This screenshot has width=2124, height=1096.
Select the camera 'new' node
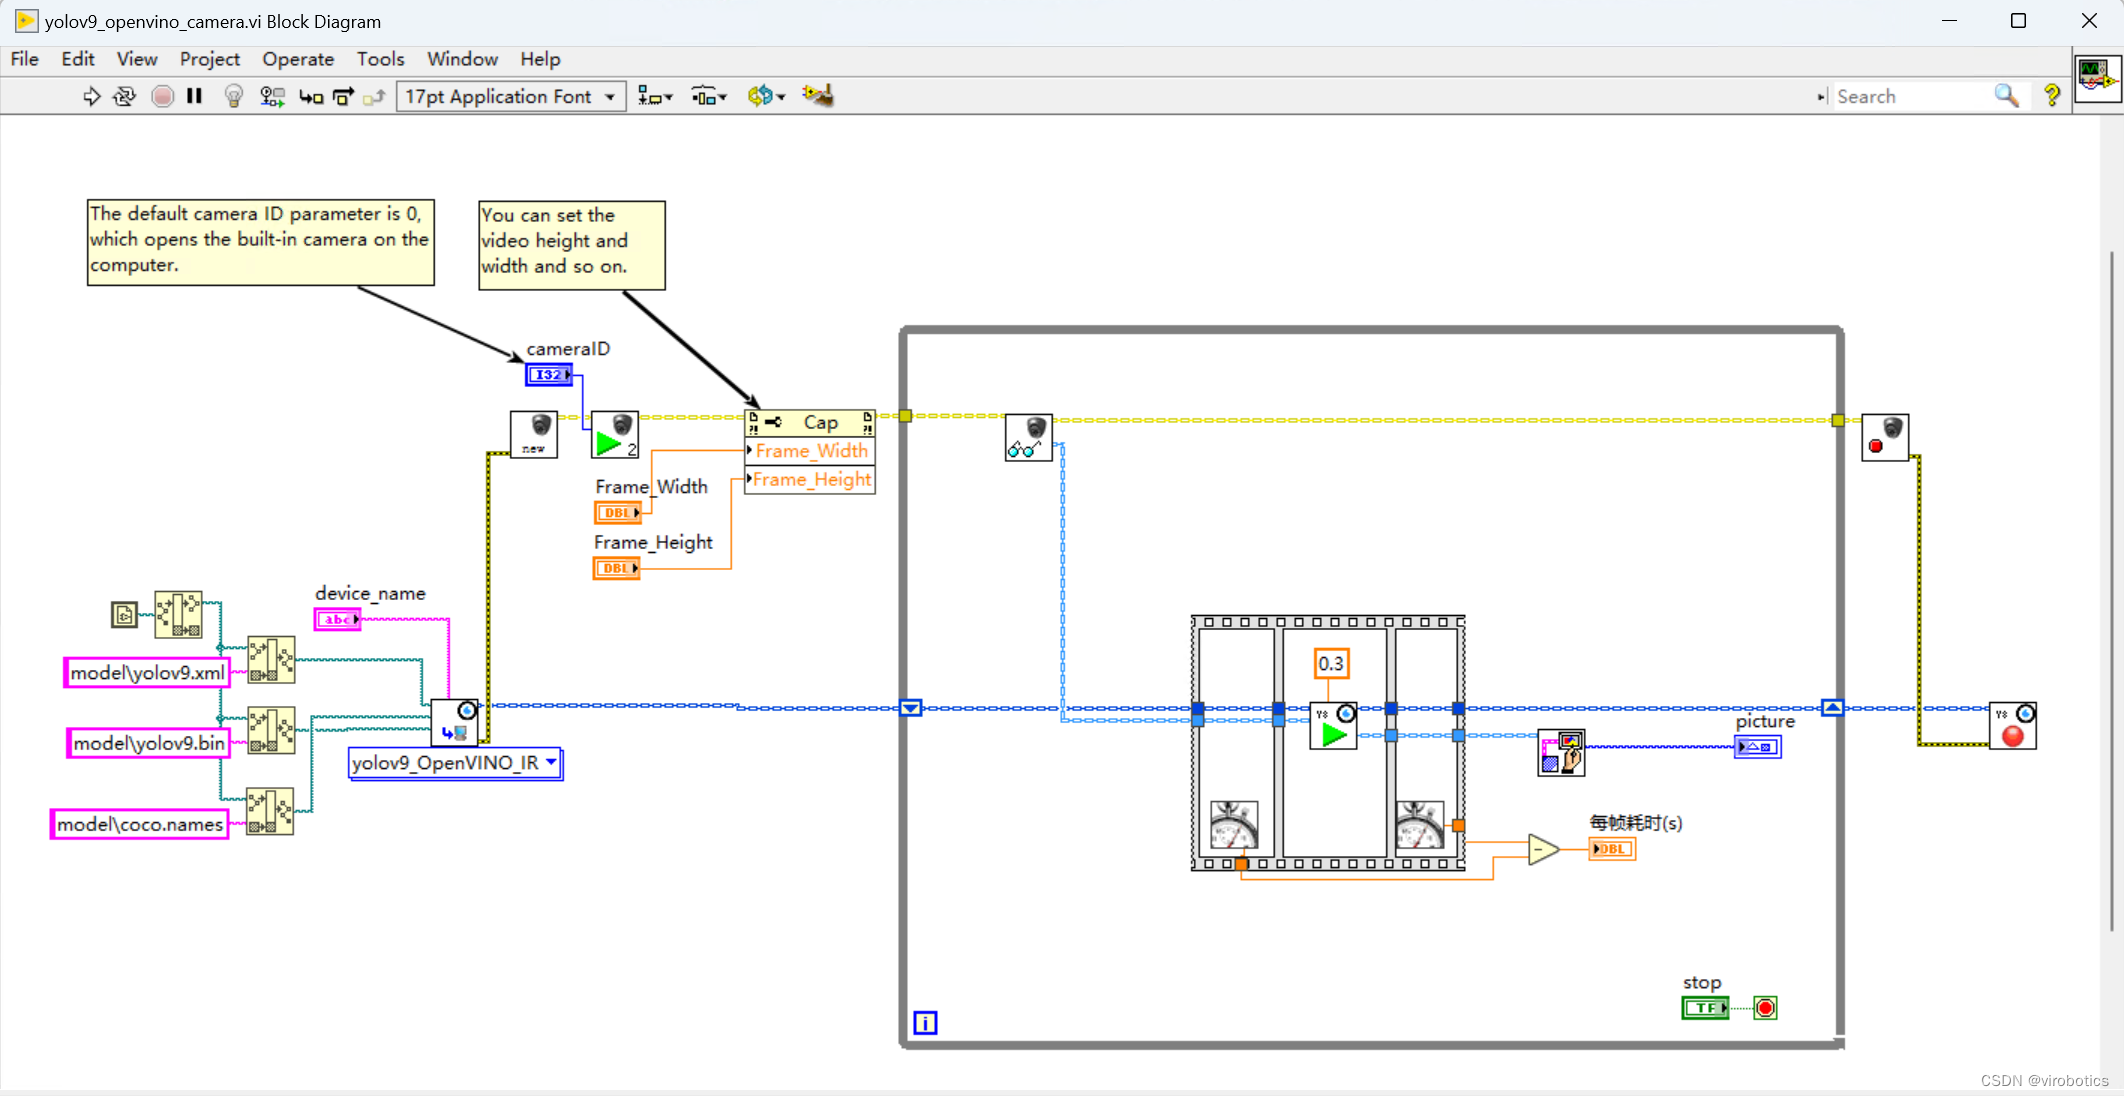coord(534,434)
